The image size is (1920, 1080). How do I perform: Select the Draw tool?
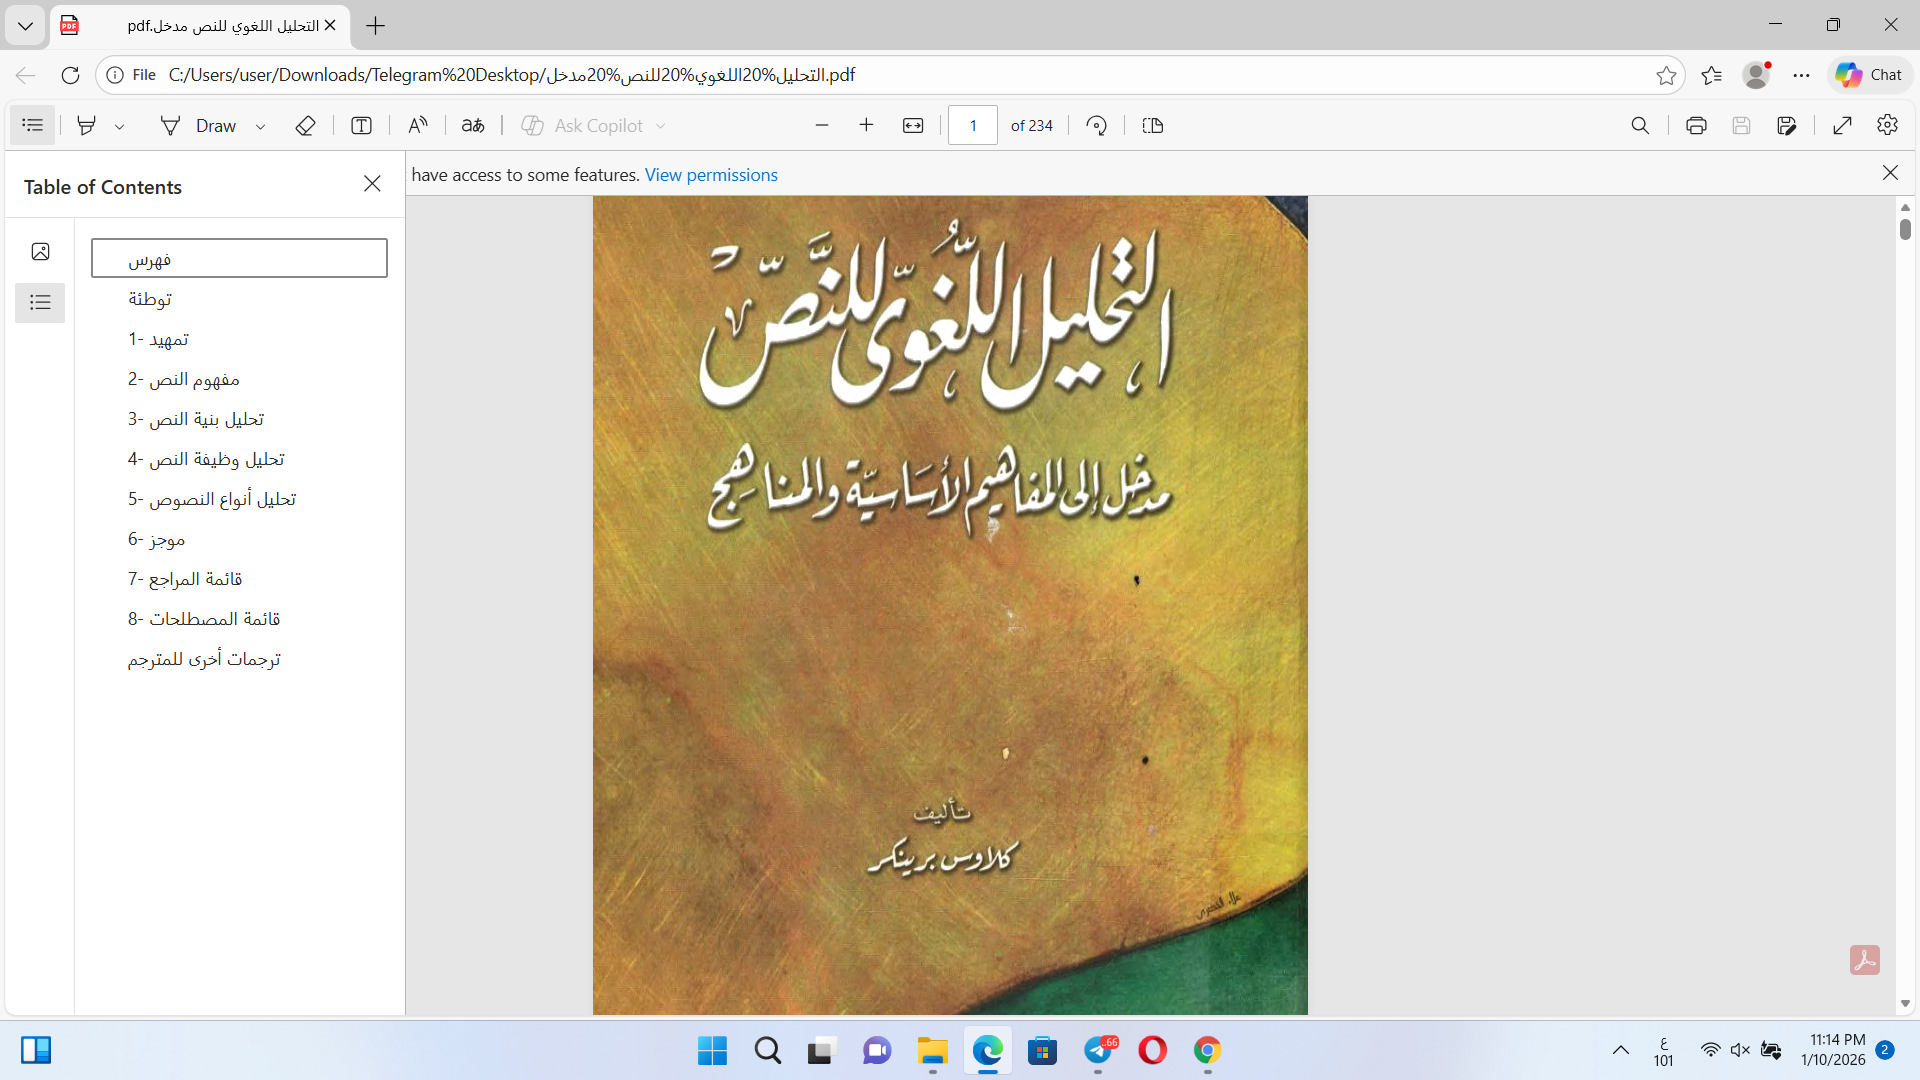(198, 126)
